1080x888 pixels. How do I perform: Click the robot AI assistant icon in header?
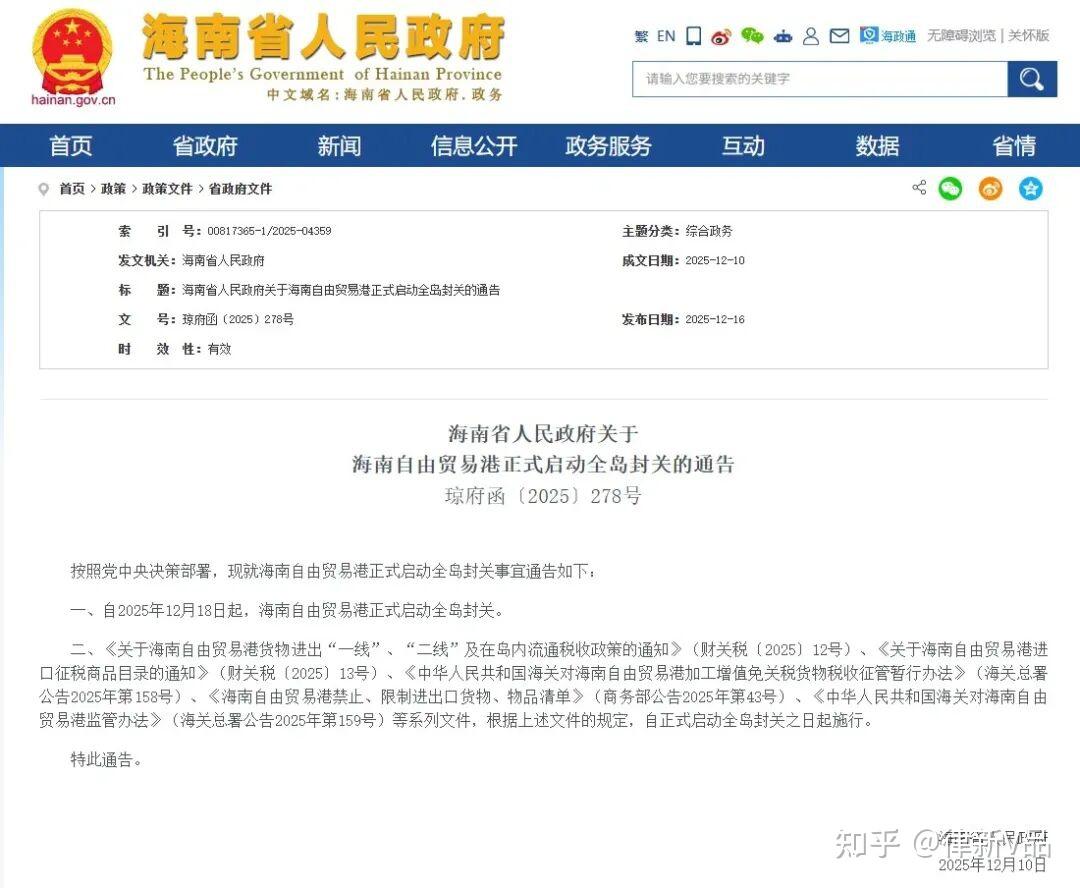click(781, 36)
